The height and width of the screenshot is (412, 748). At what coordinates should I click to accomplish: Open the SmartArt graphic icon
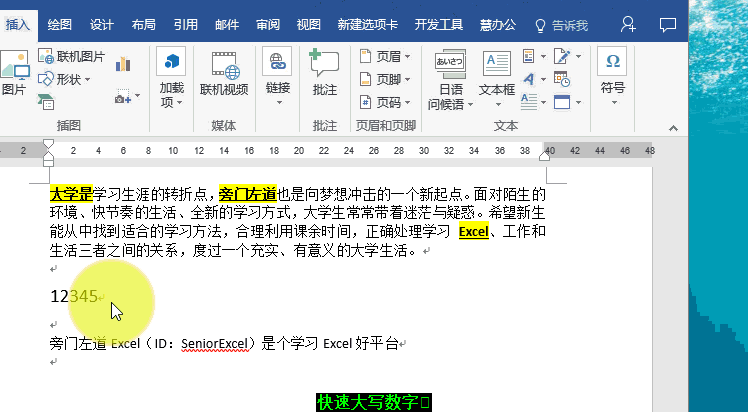pos(46,102)
